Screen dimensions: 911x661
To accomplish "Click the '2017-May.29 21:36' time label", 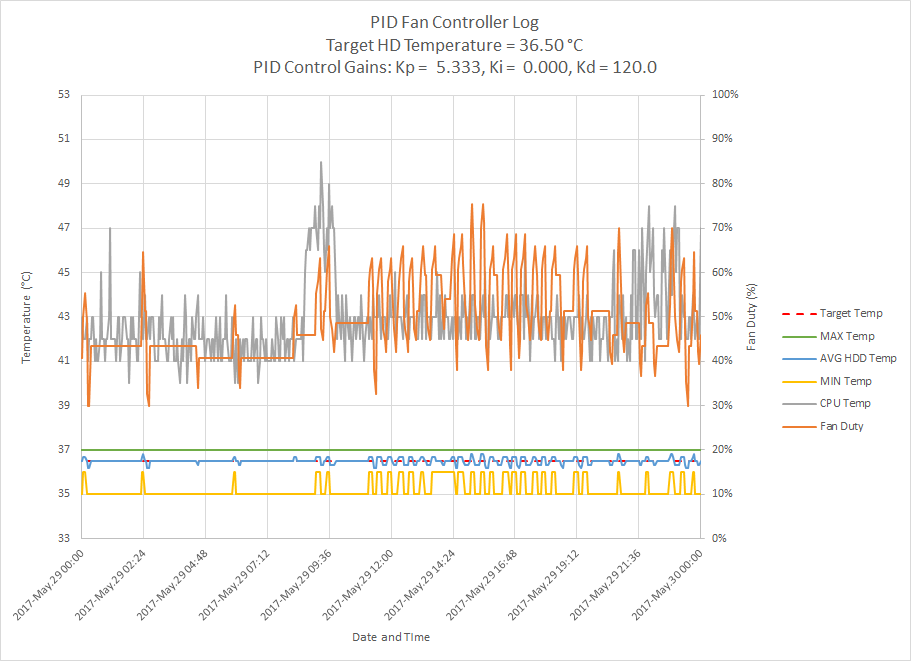I will point(607,584).
